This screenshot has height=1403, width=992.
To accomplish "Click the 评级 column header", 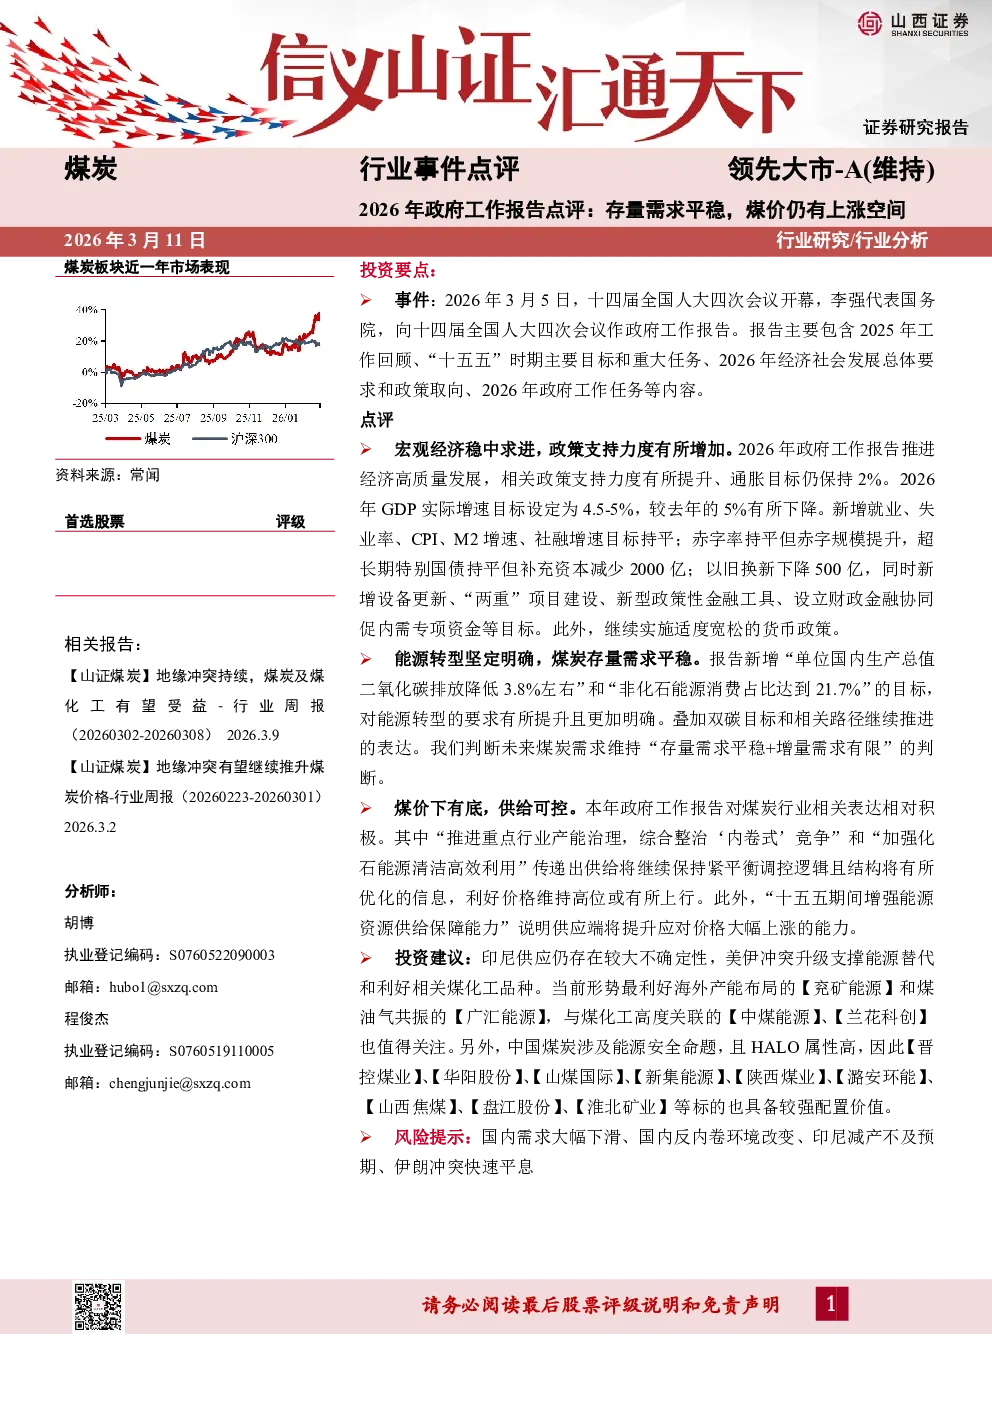I will (290, 522).
